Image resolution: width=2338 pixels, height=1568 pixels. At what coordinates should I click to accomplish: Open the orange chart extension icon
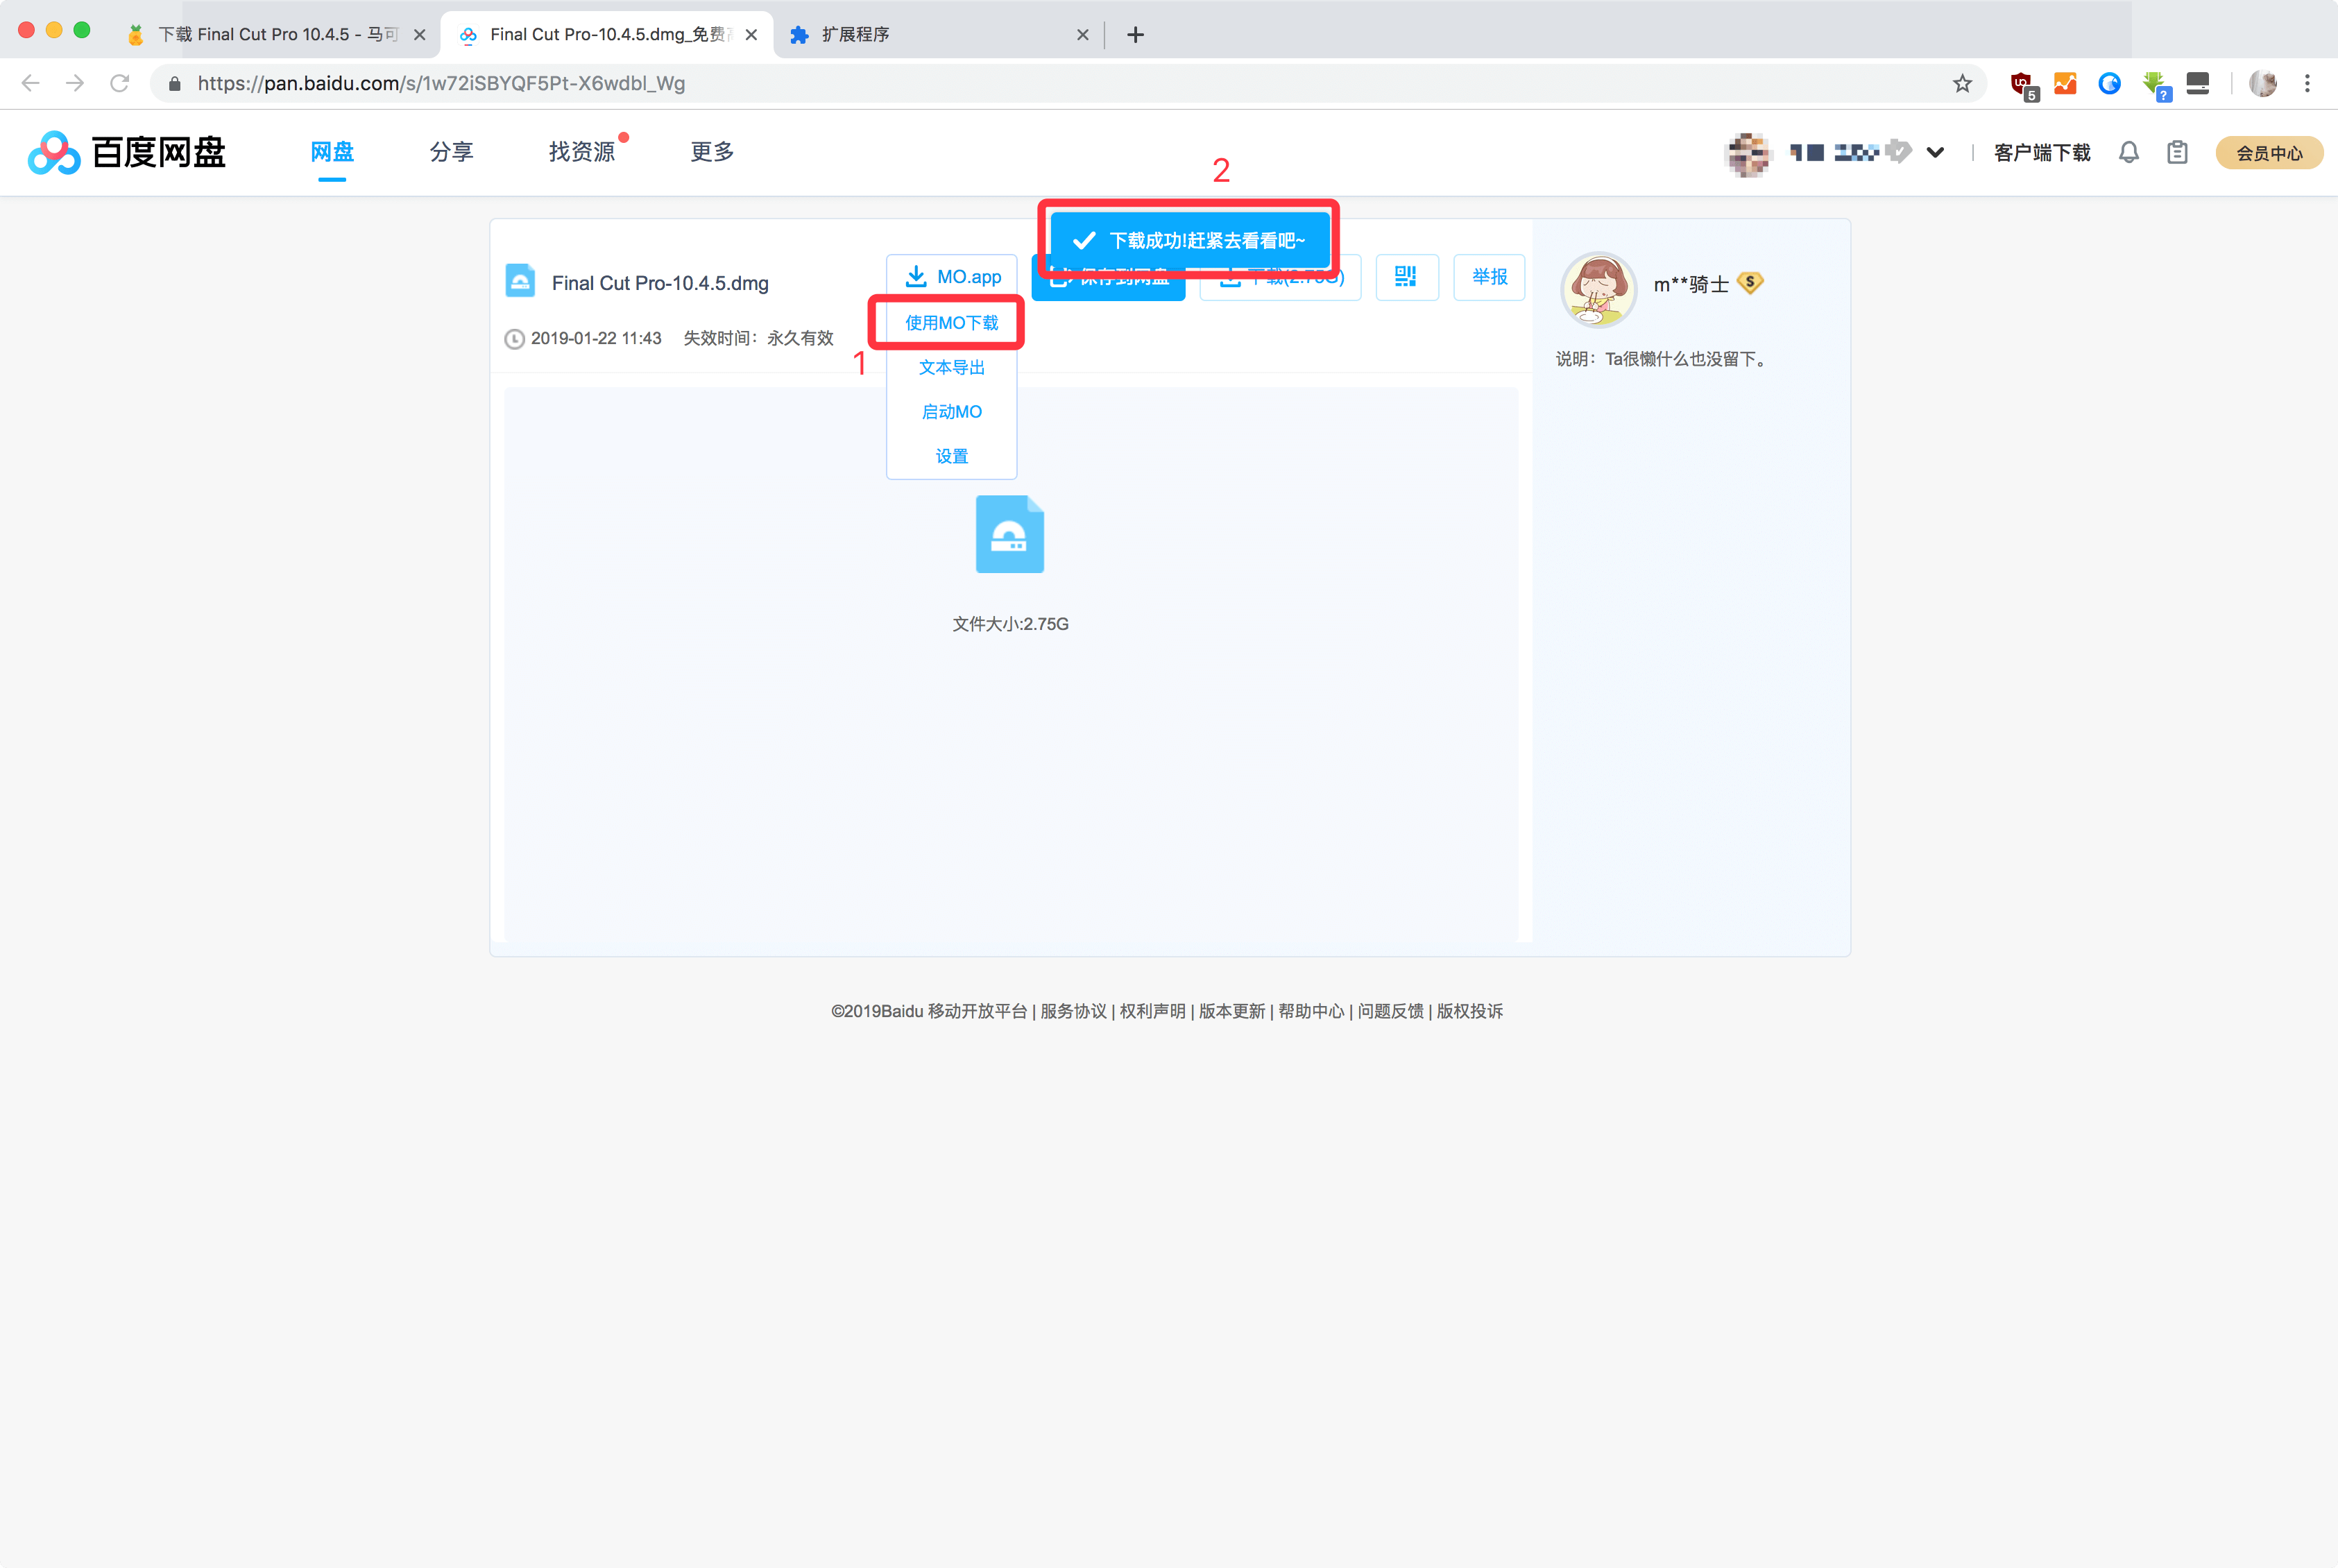2065,83
